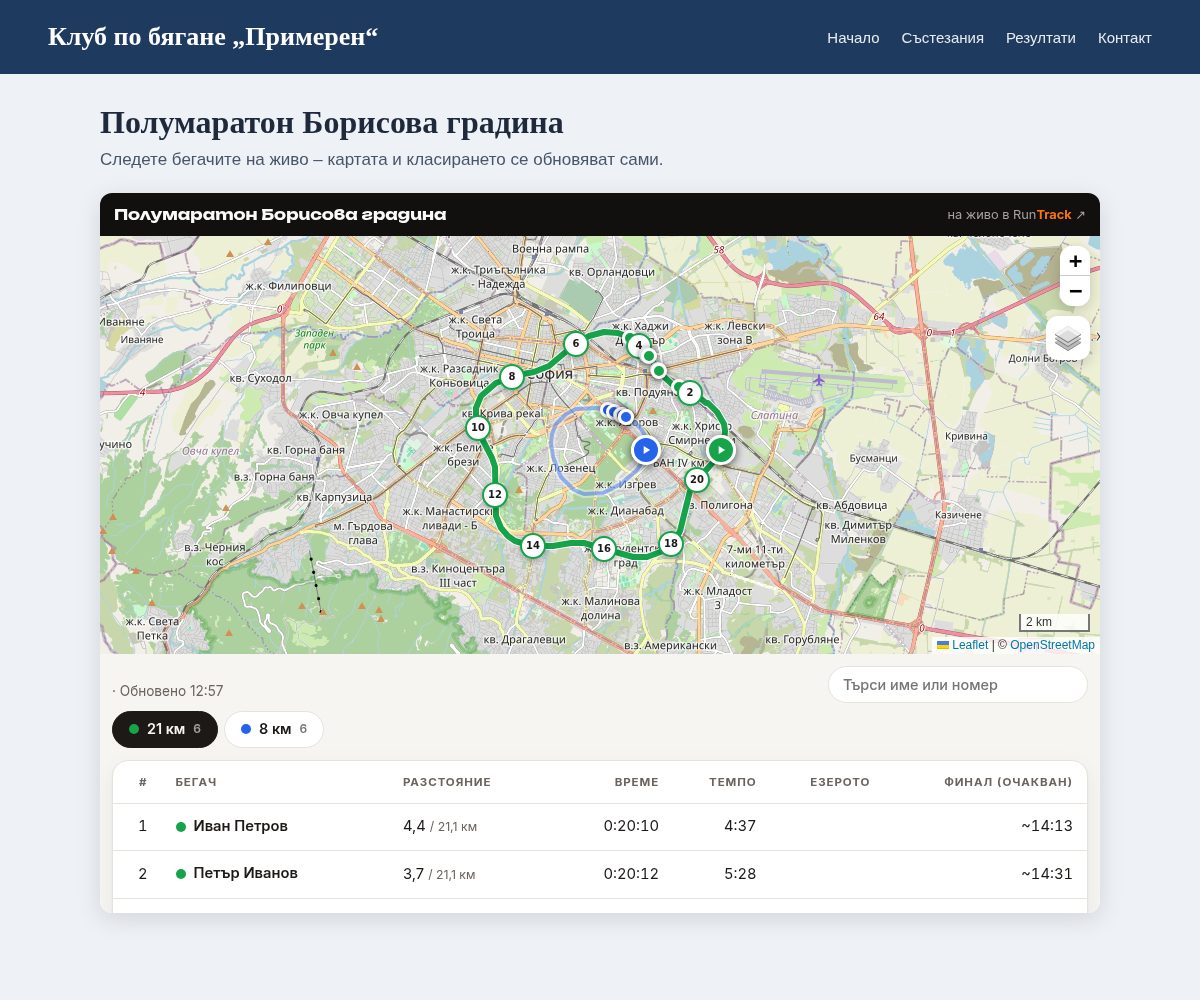Switch to the 21 км race tab
Viewport: 1200px width, 1000px height.
click(165, 729)
